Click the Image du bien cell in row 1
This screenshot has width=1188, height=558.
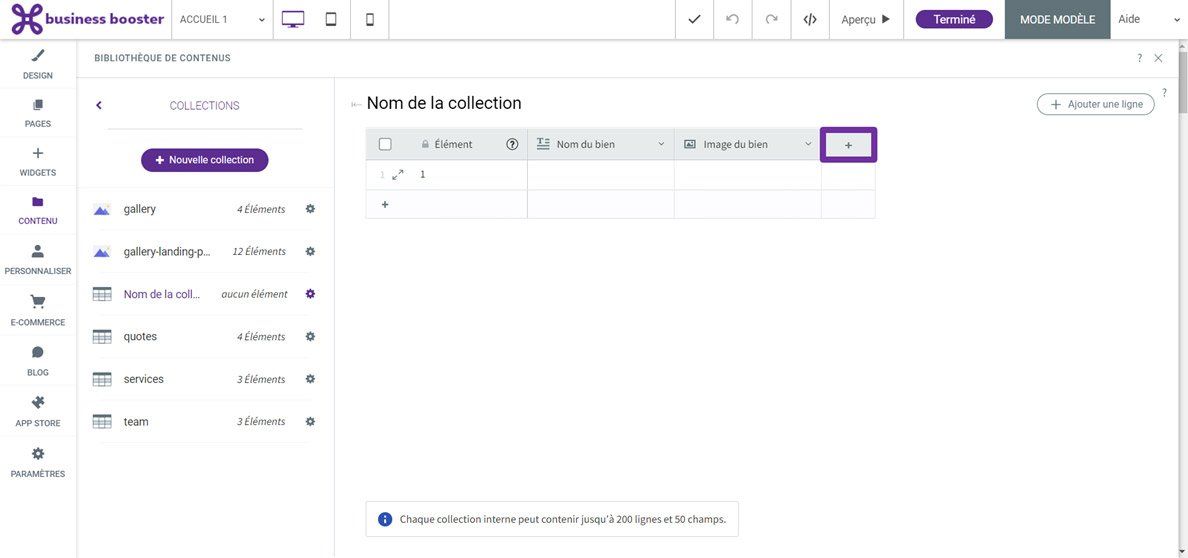[x=748, y=174]
